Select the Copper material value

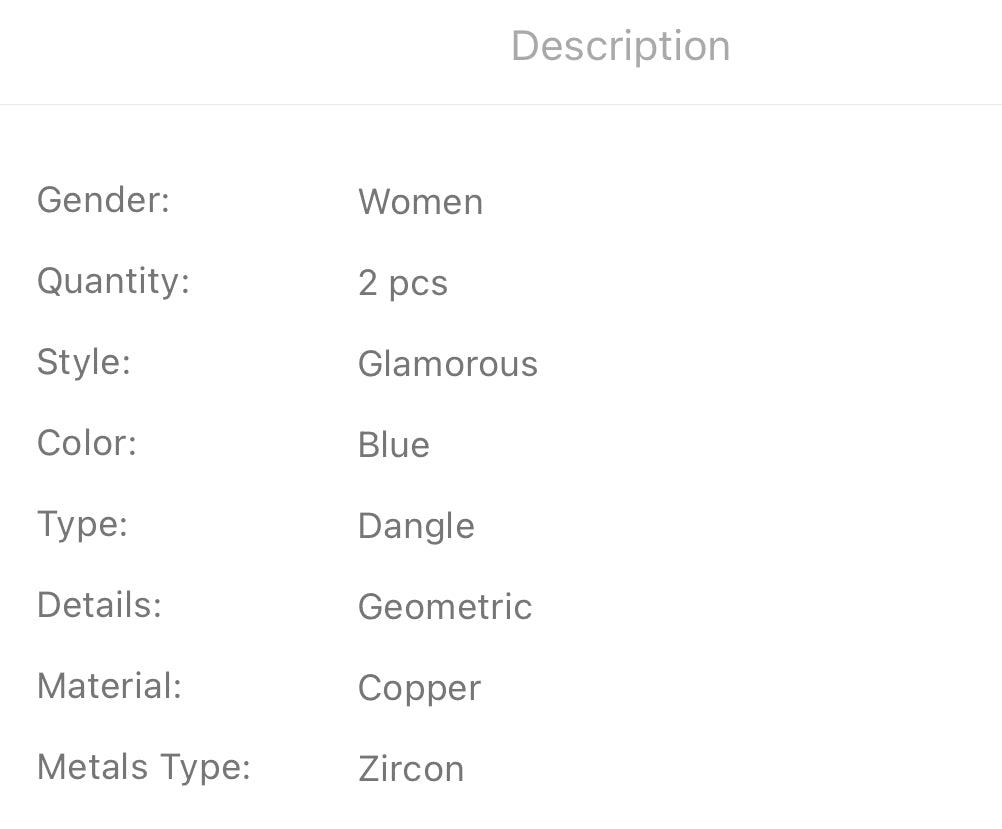coord(419,688)
